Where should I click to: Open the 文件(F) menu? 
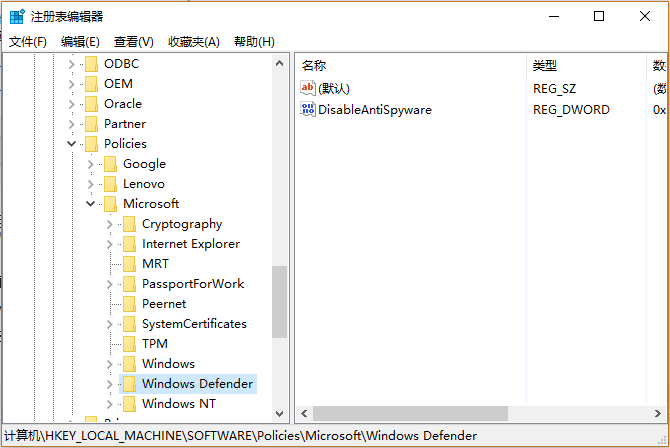tap(28, 41)
